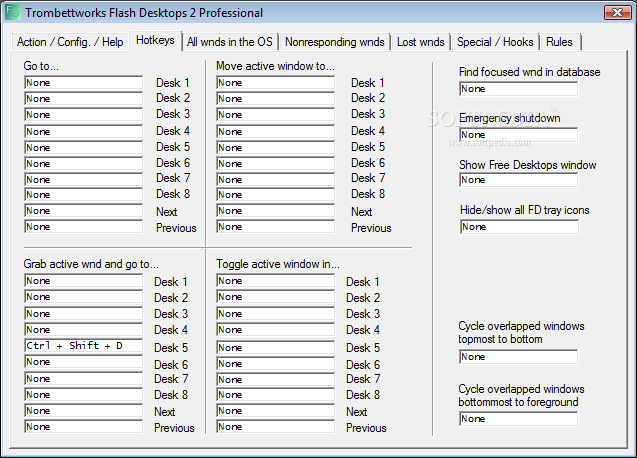The width and height of the screenshot is (637, 458).
Task: Click the Ctrl + Shift + D hotkey field
Action: pyautogui.click(x=84, y=345)
